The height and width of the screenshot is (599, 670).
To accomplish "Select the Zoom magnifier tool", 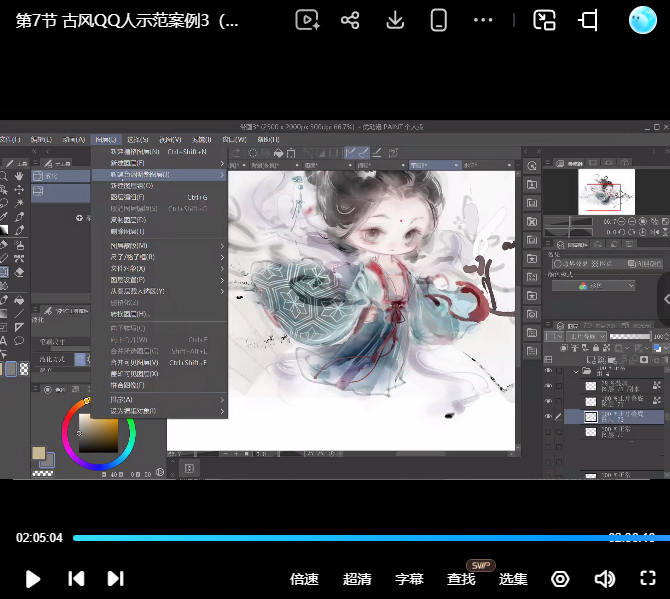I will (3, 176).
